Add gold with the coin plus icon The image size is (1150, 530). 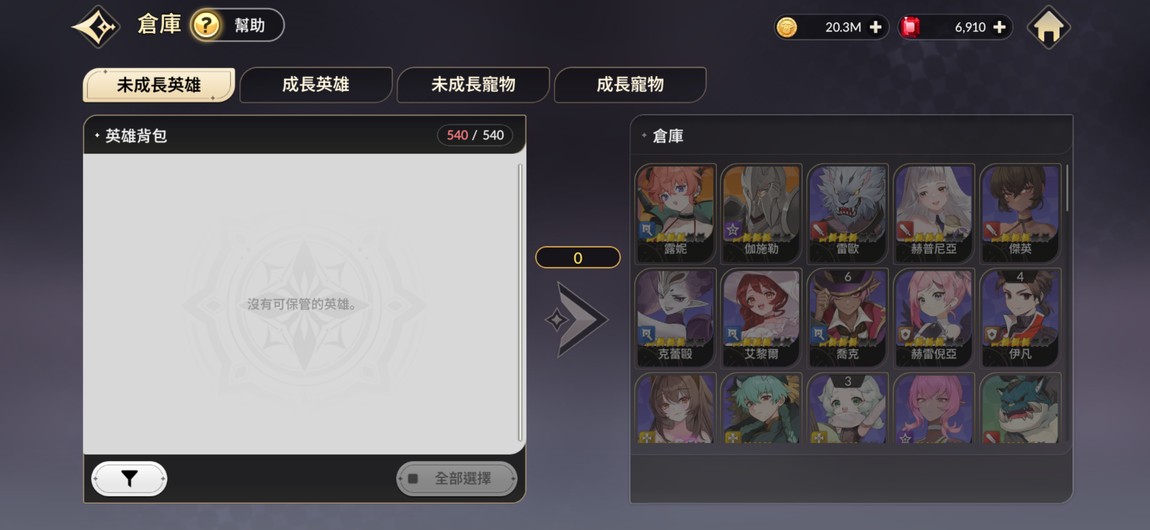[x=875, y=27]
